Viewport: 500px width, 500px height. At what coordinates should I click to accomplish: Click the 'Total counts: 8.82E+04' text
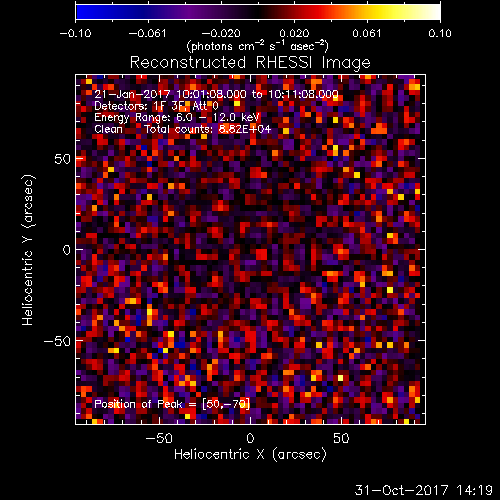tap(207, 129)
